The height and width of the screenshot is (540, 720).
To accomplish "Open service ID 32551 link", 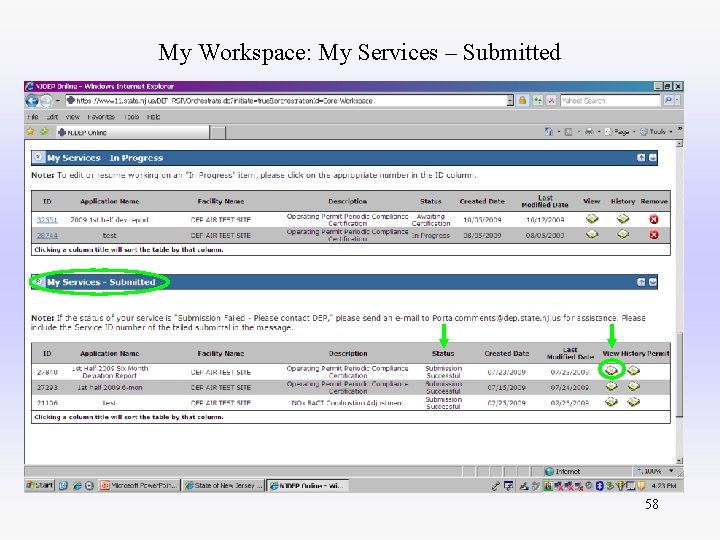I will click(47, 220).
